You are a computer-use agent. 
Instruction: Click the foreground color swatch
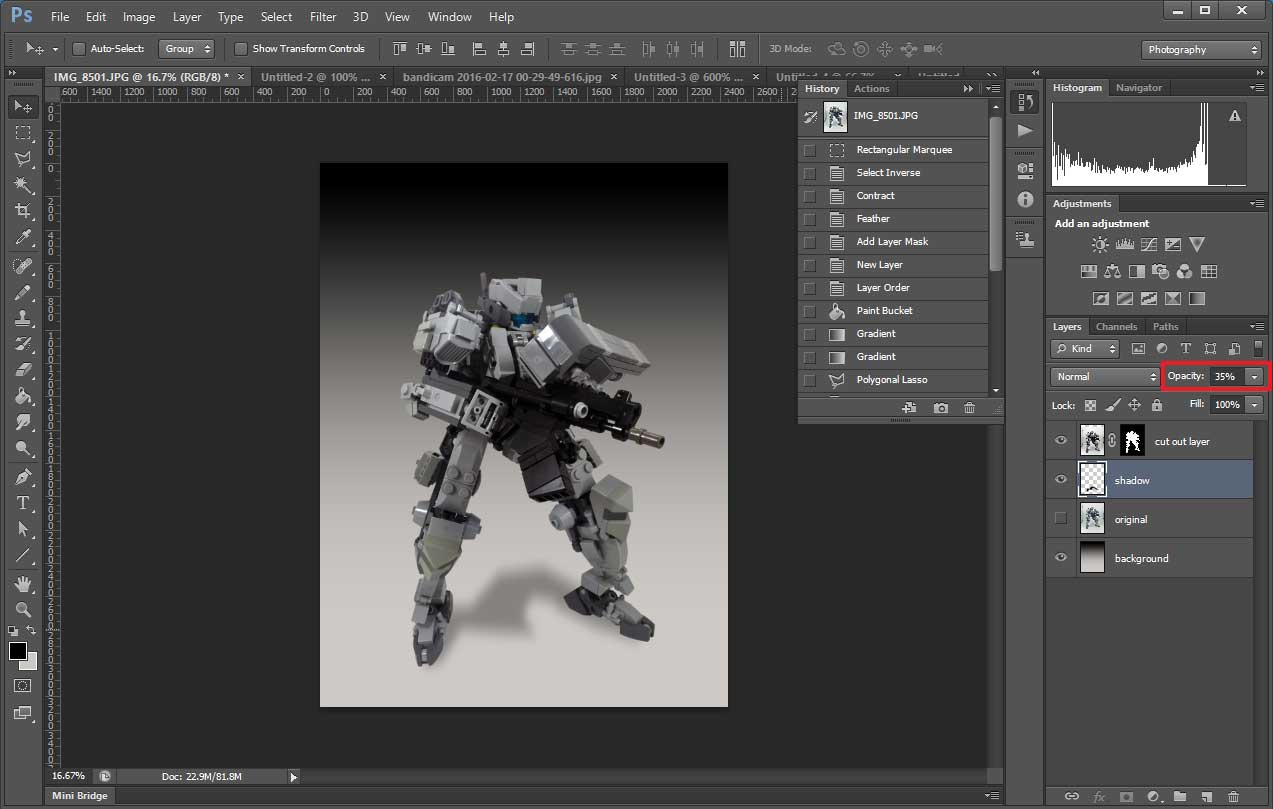click(18, 651)
